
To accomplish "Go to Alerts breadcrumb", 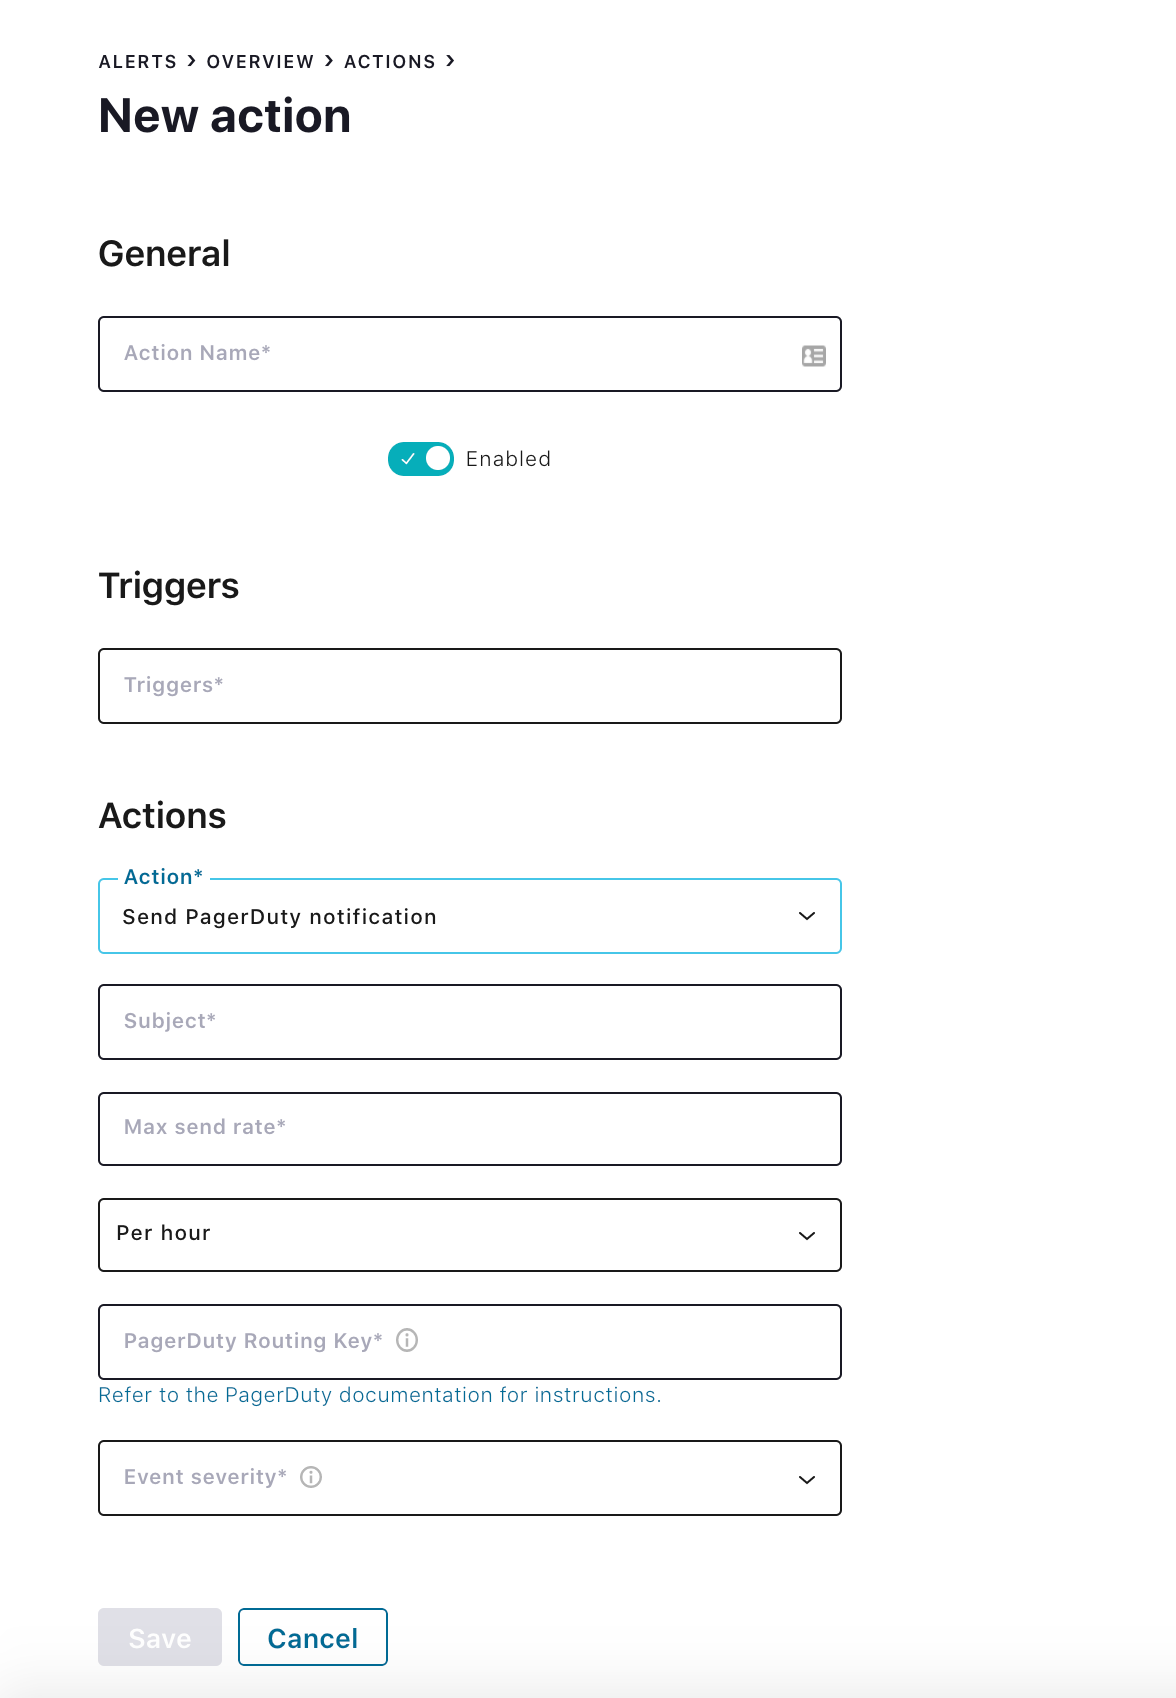I will [138, 62].
